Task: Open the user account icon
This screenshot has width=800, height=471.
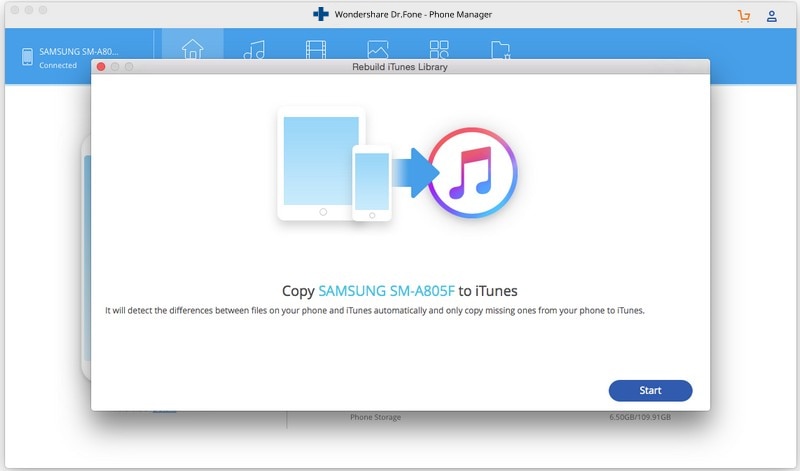Action: click(771, 16)
